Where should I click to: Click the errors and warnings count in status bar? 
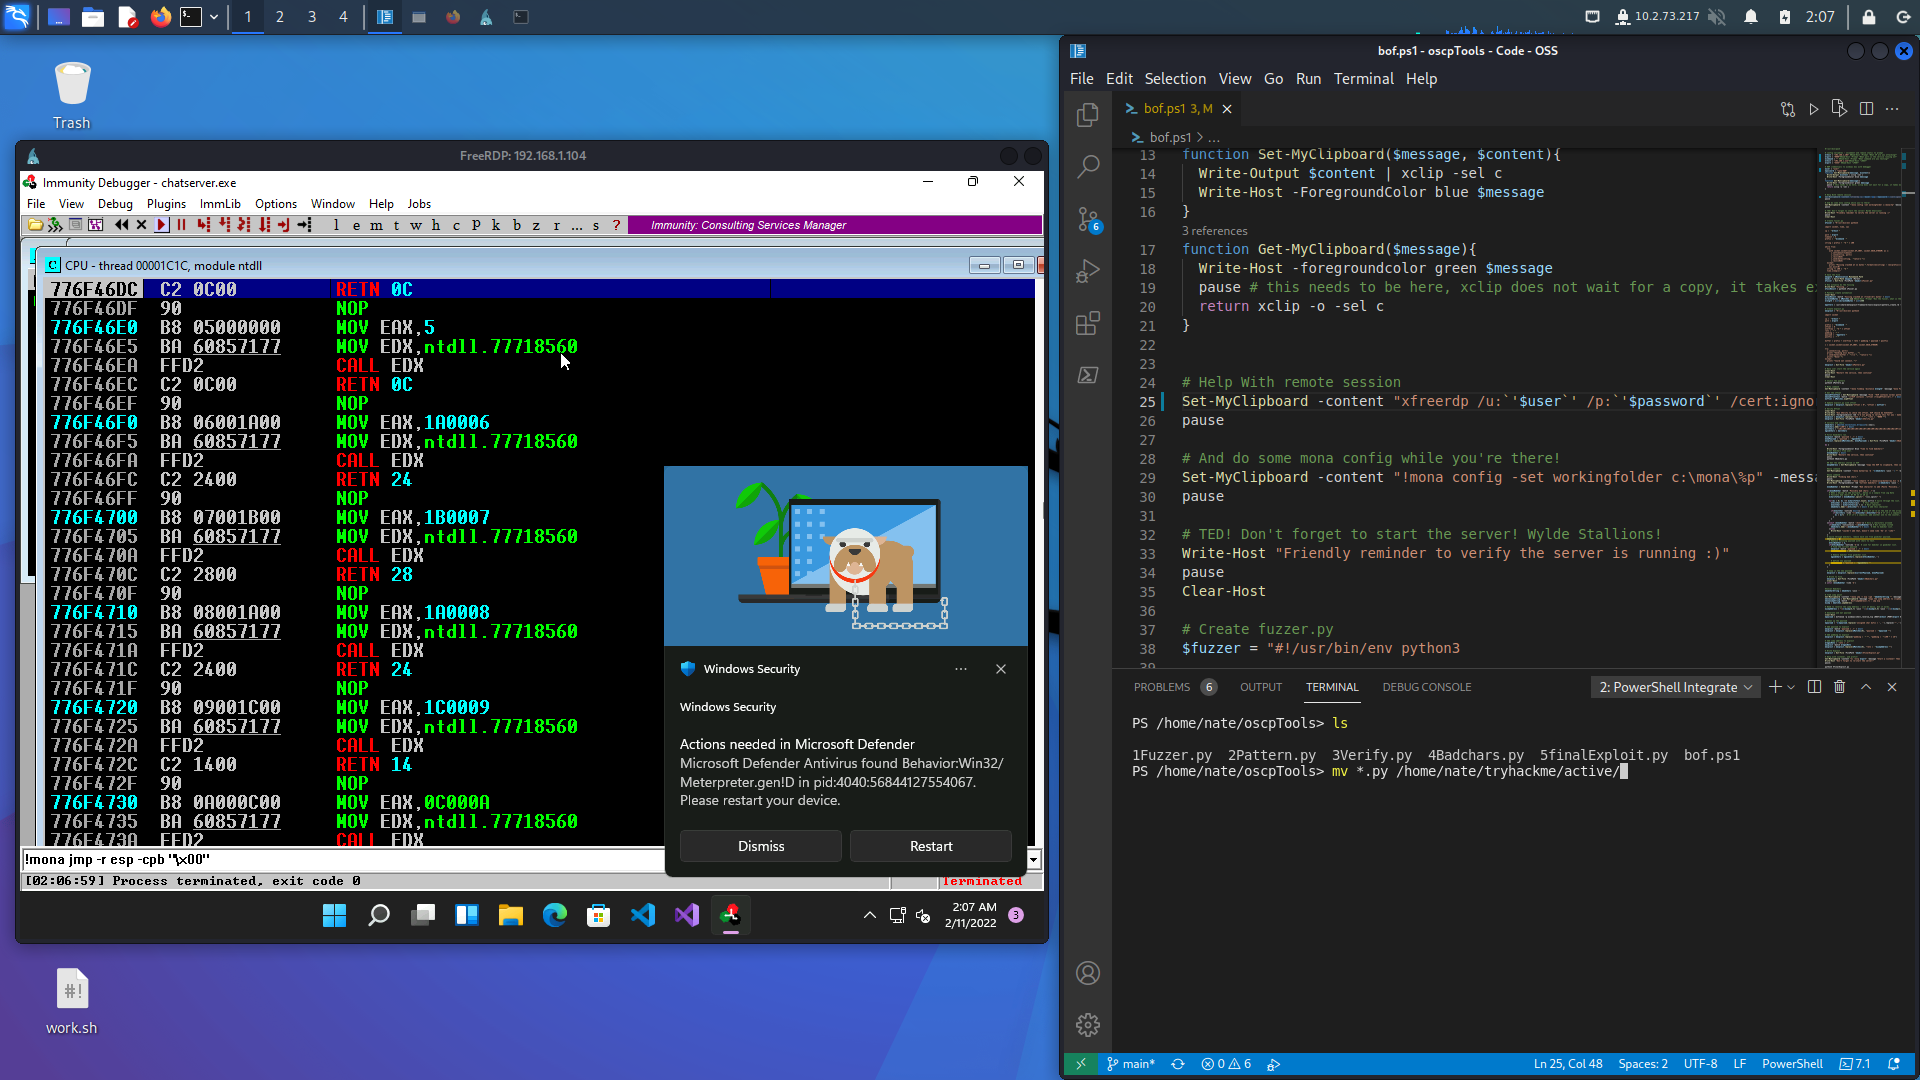click(1226, 1064)
